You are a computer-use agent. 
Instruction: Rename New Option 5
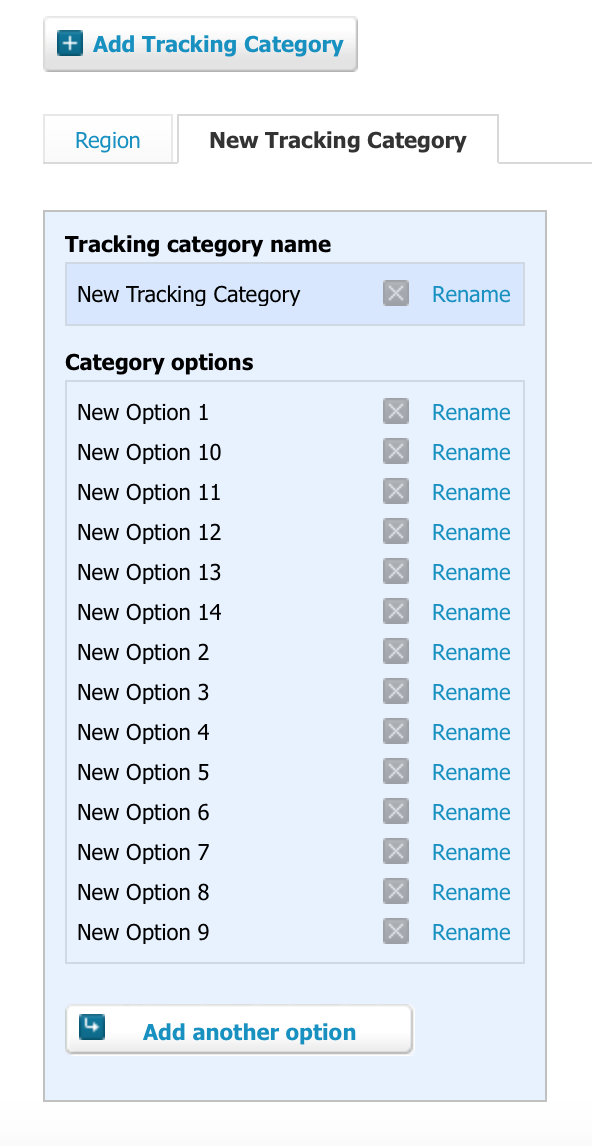pyautogui.click(x=471, y=772)
